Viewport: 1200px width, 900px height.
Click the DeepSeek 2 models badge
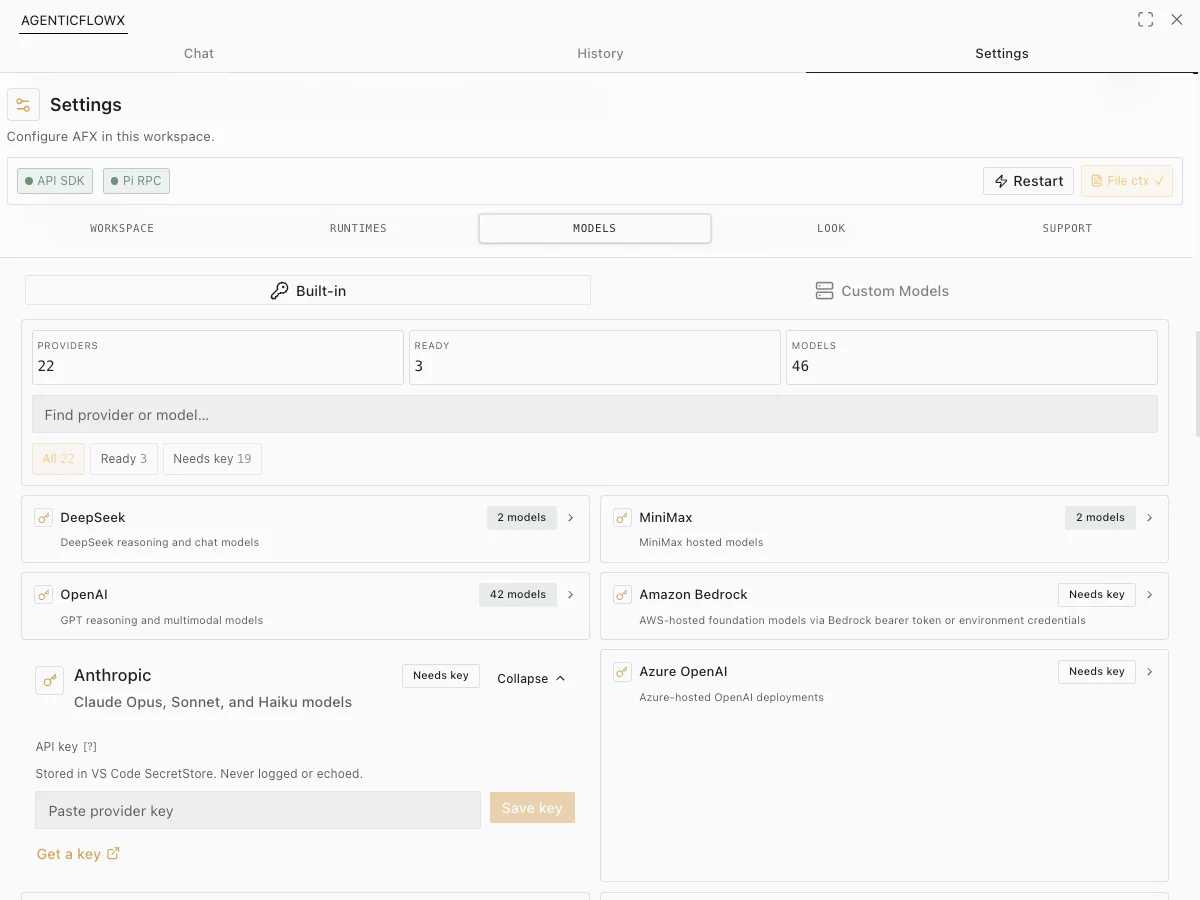click(x=522, y=518)
